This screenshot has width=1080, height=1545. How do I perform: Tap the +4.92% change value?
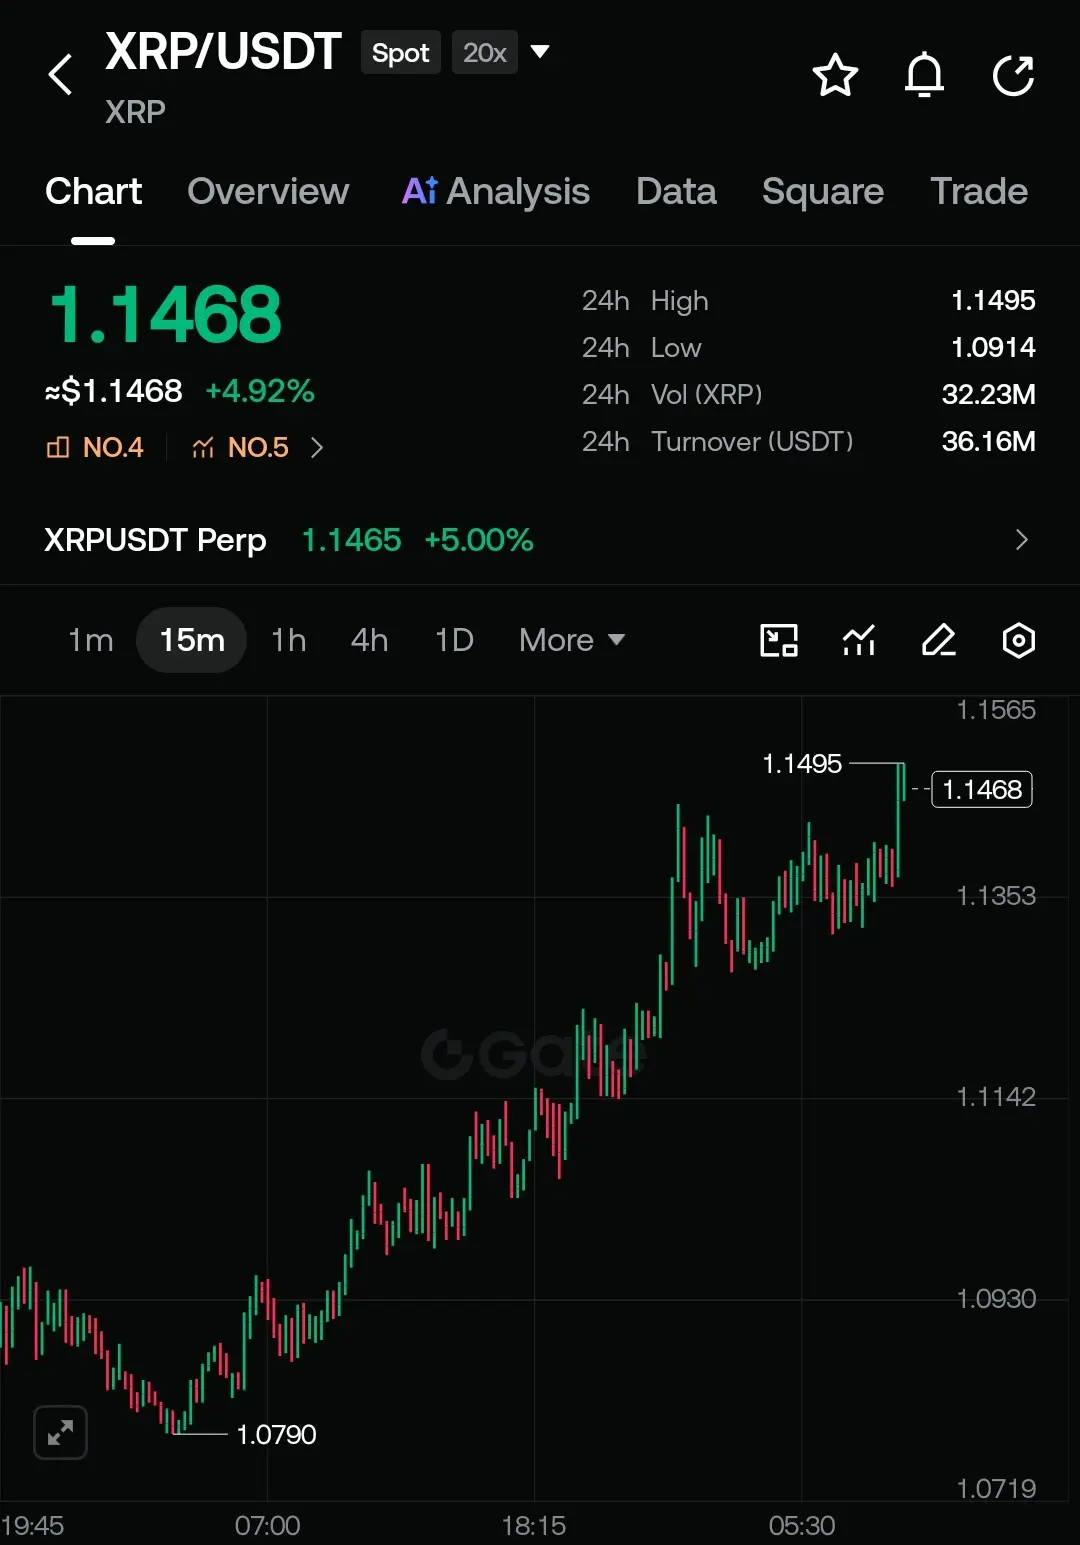click(x=260, y=391)
